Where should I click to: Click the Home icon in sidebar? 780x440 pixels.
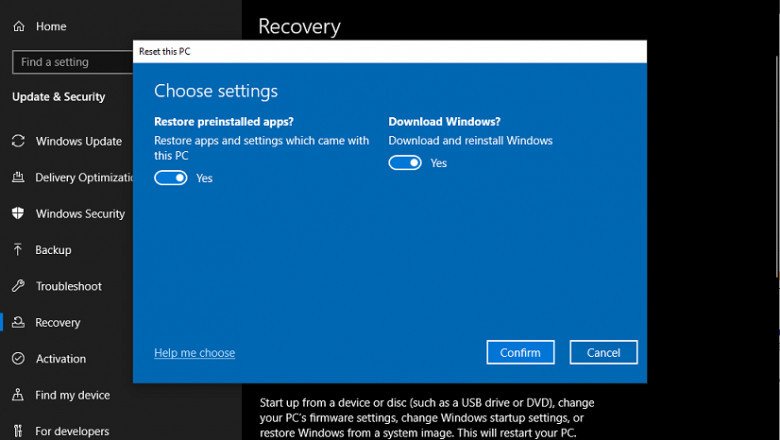tap(18, 26)
